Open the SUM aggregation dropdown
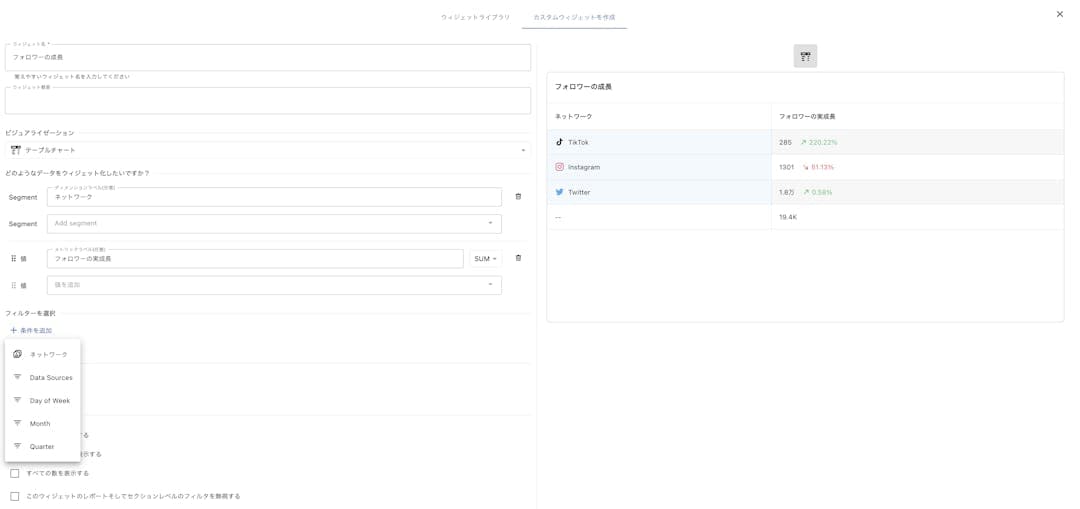 click(485, 259)
